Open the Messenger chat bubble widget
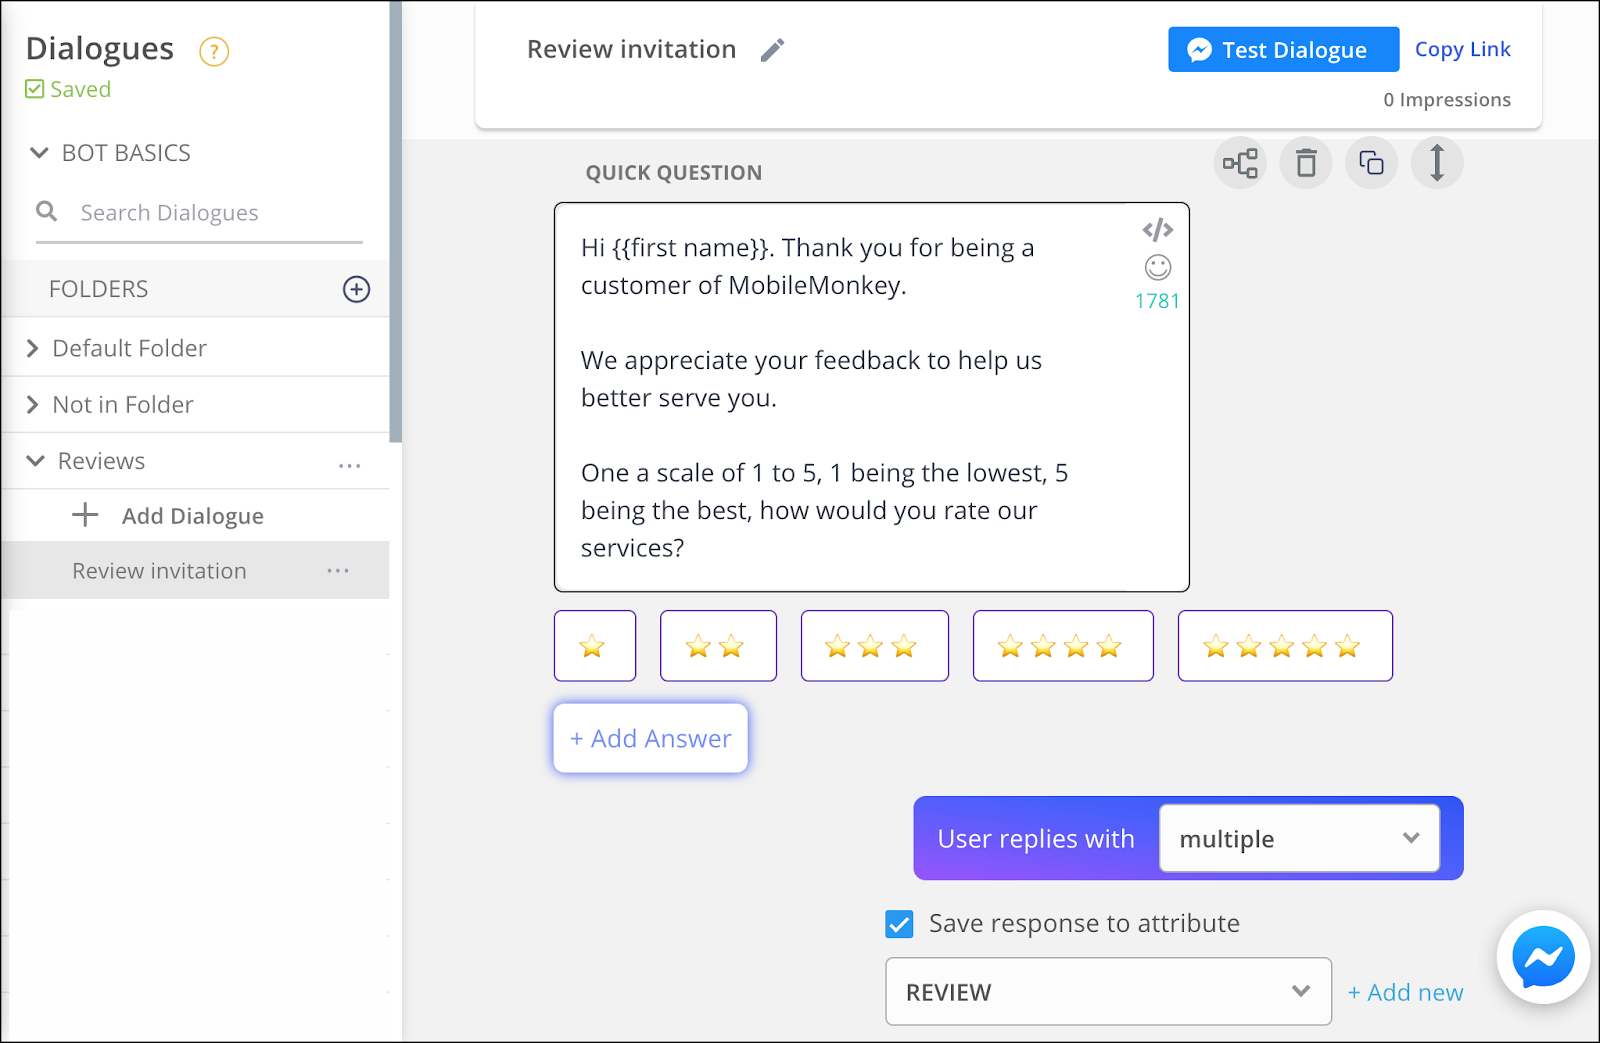This screenshot has width=1600, height=1043. tap(1543, 957)
